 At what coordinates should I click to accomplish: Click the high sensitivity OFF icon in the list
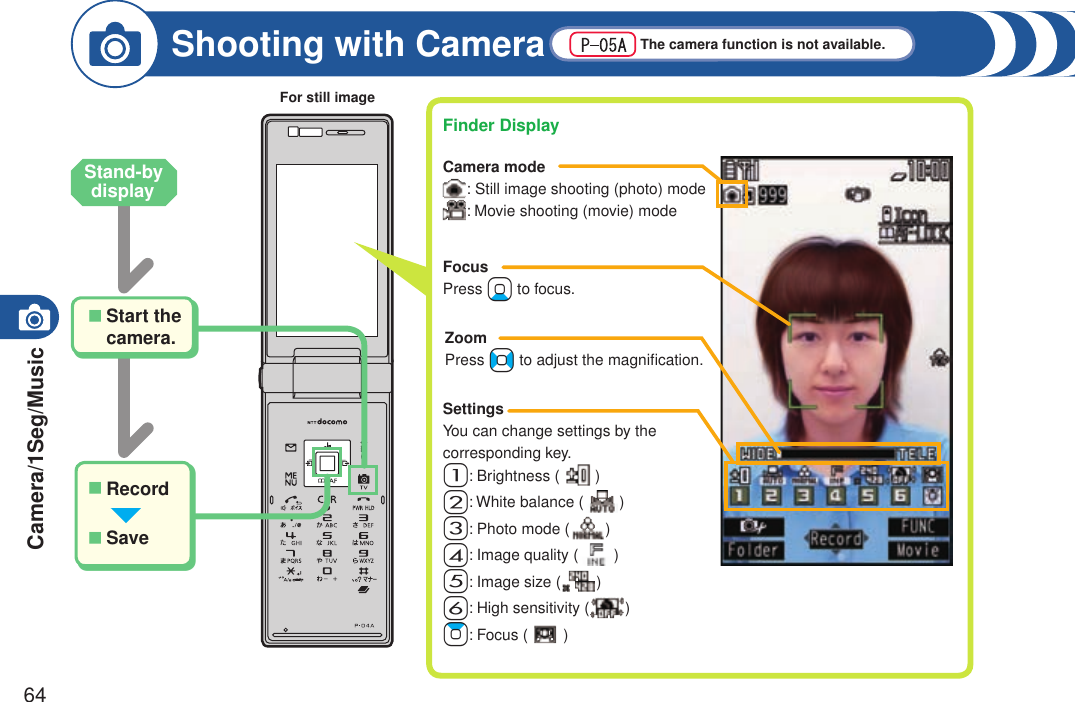pos(607,607)
